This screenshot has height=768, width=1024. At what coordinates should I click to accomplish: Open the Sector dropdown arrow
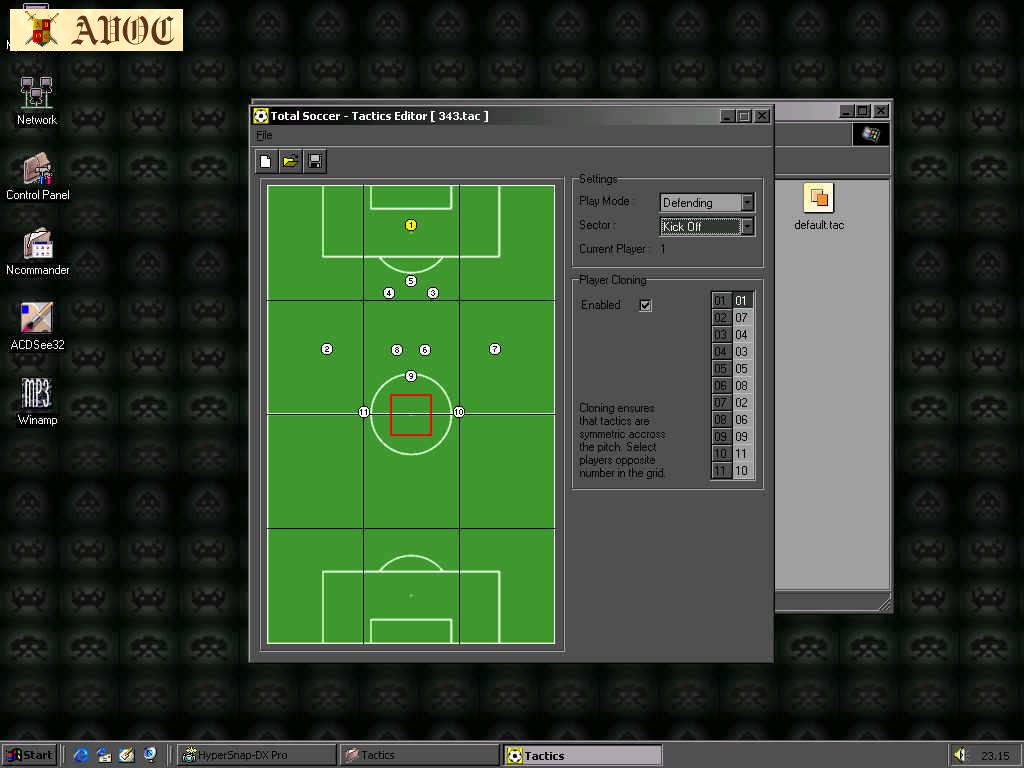[x=747, y=227]
